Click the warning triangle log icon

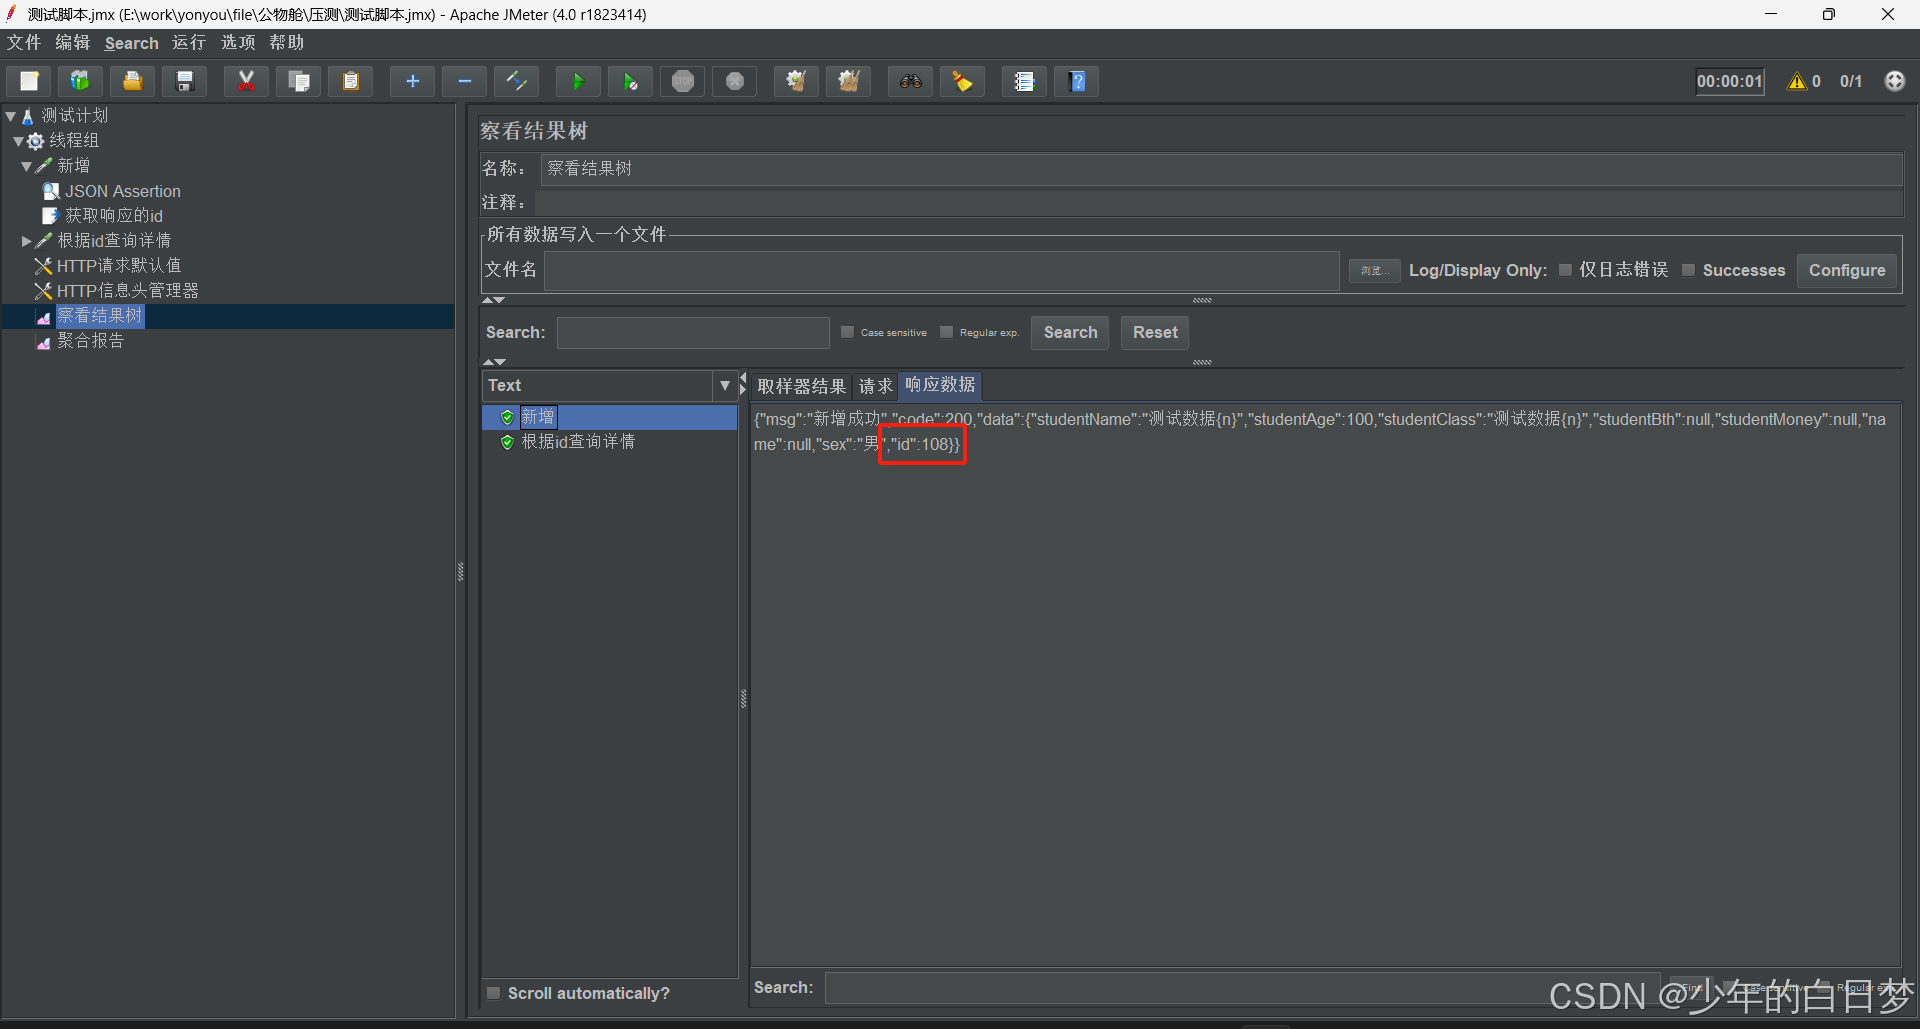pos(1797,81)
